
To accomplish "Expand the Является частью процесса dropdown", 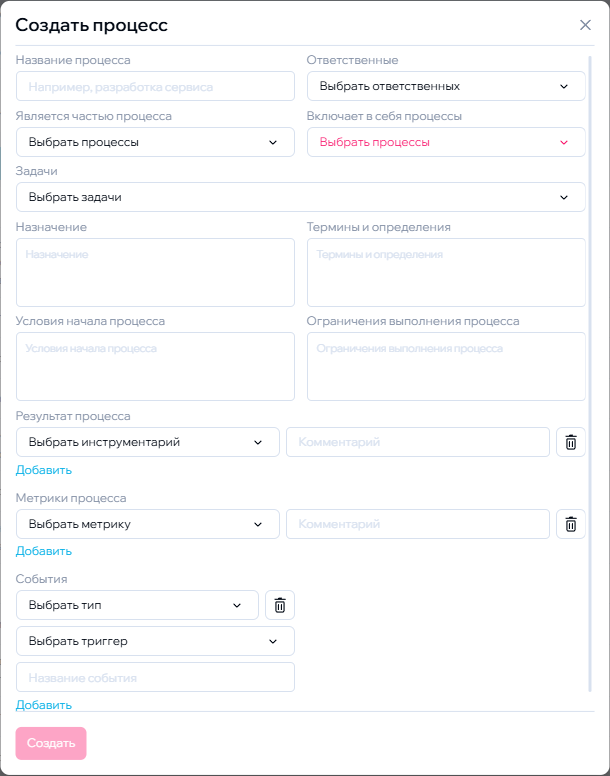I will (155, 142).
